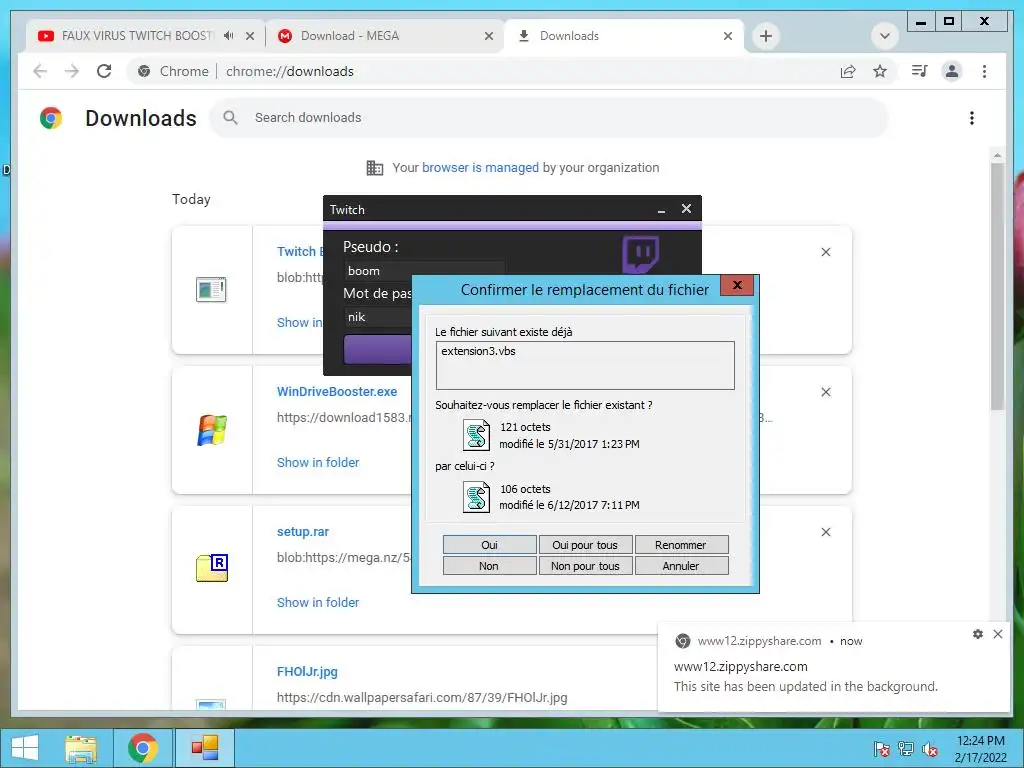The width and height of the screenshot is (1024, 768).
Task: Click the Renommer button
Action: coord(681,545)
